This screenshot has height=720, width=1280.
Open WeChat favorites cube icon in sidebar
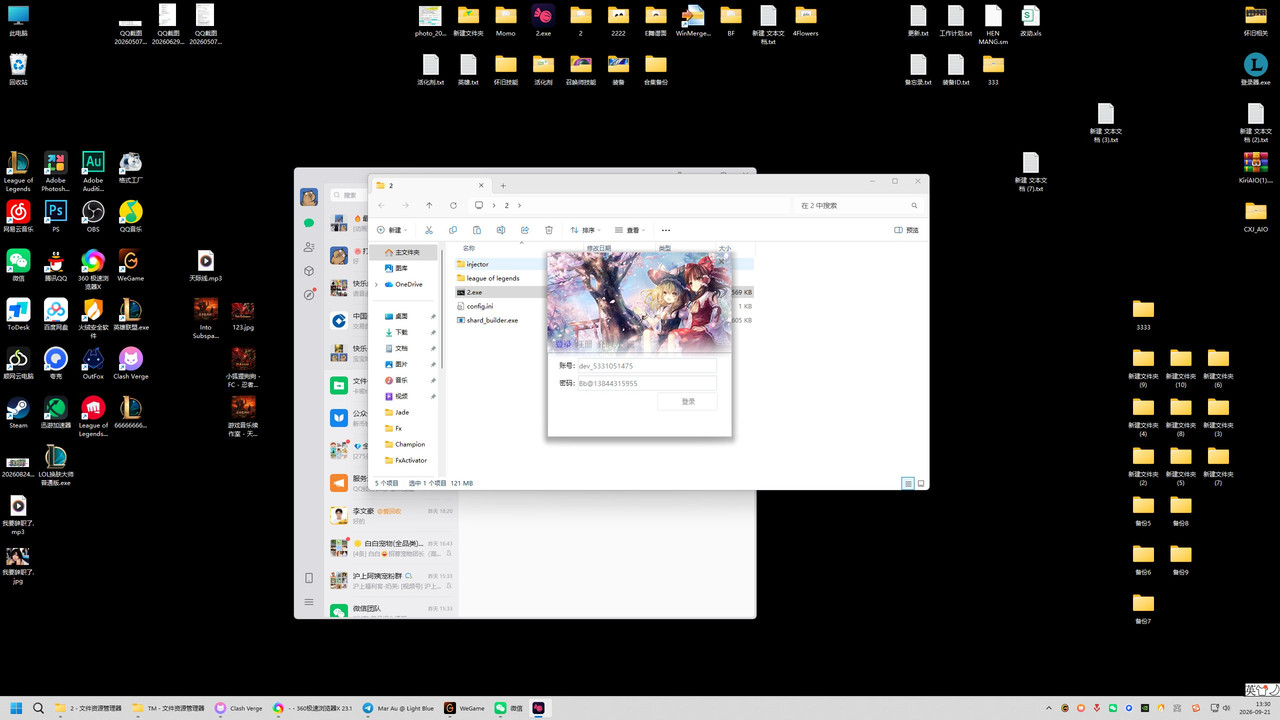(309, 271)
